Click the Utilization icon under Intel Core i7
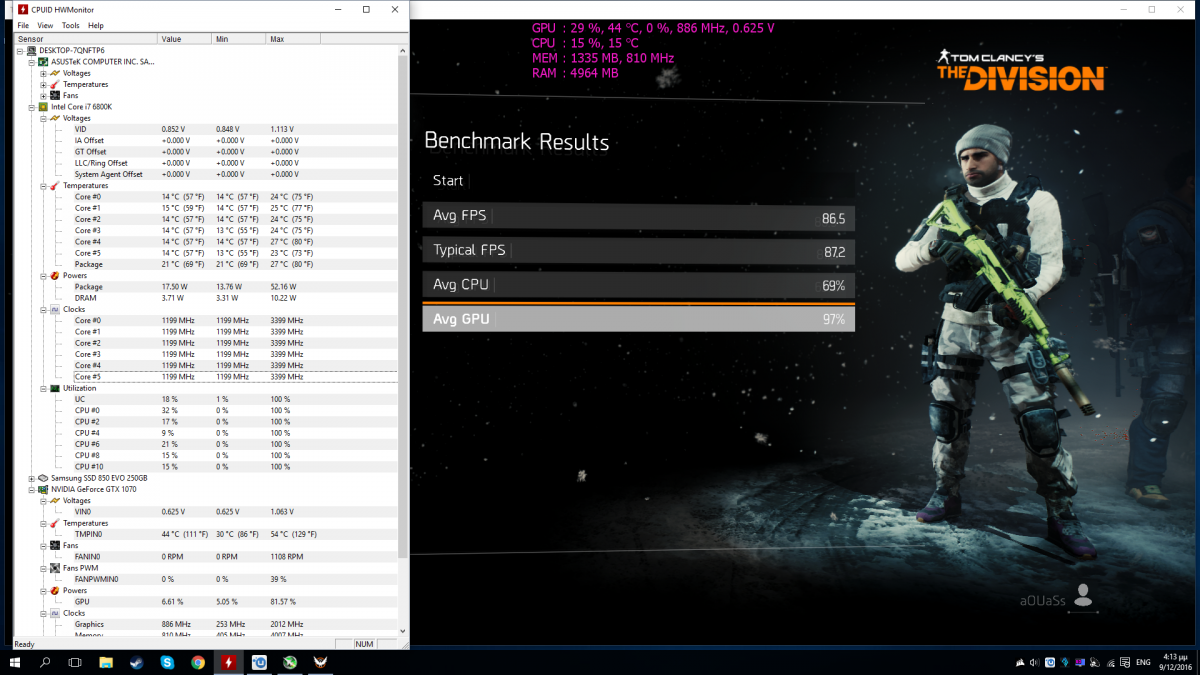The height and width of the screenshot is (675, 1200). tap(55, 388)
